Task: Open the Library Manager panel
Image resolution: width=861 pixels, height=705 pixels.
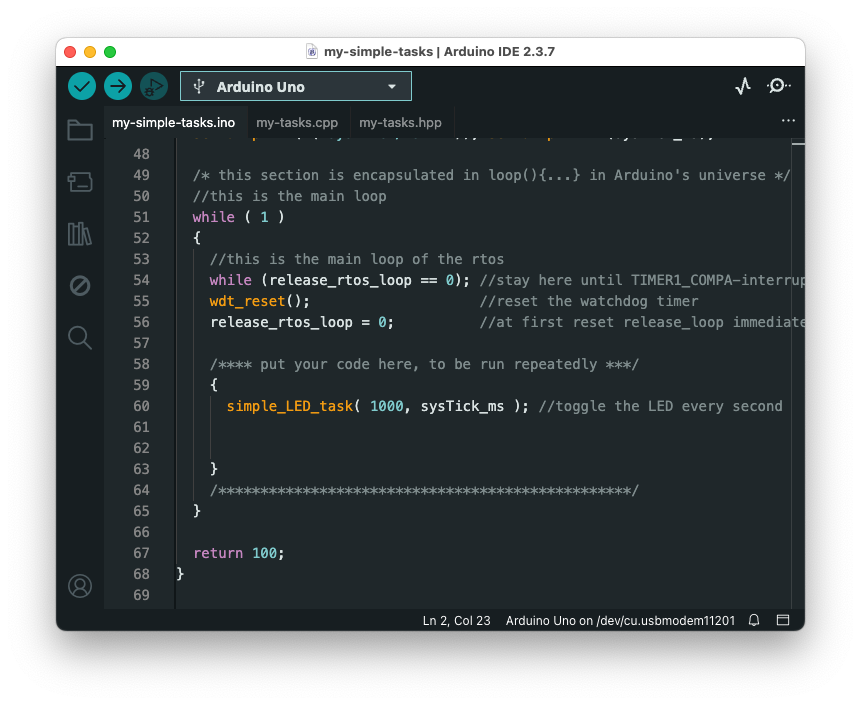Action: (x=80, y=234)
